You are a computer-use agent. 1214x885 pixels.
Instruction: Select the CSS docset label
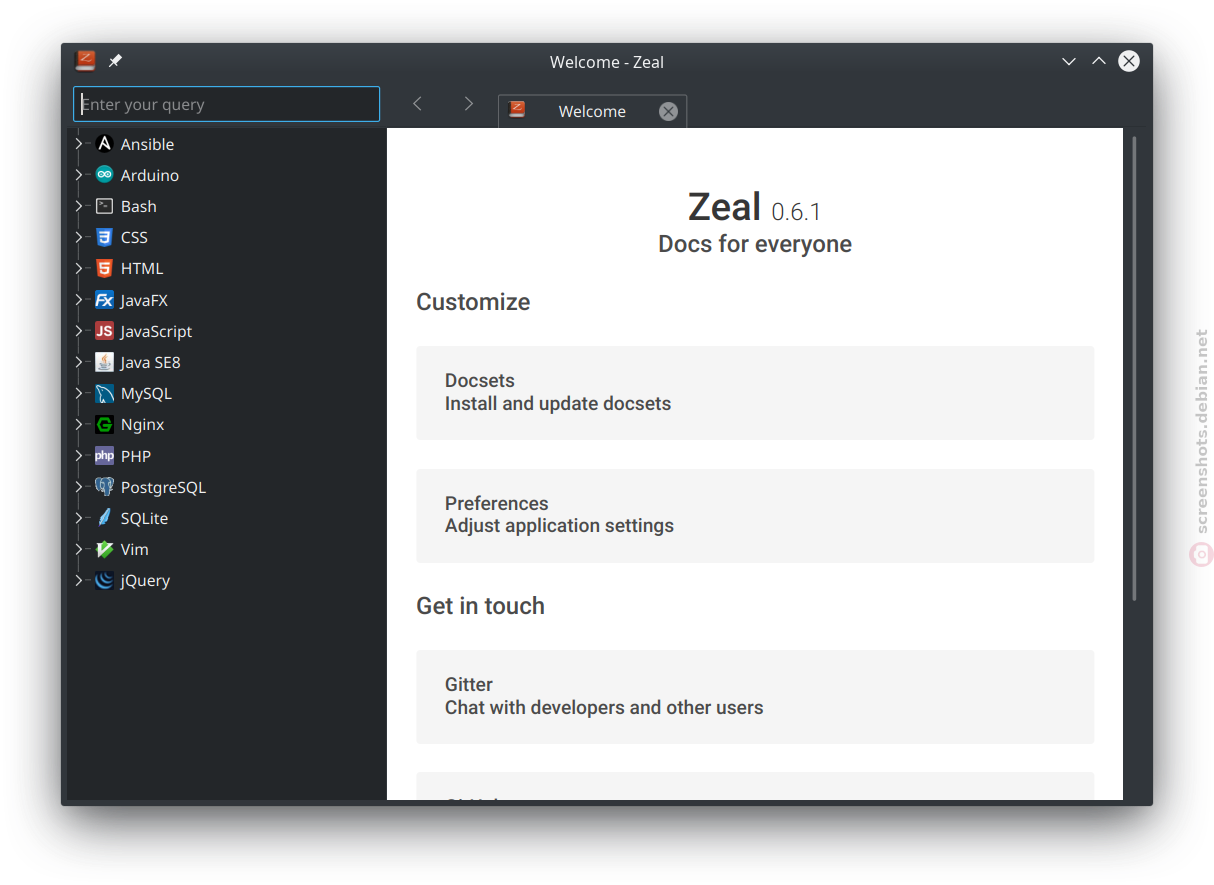coord(134,237)
